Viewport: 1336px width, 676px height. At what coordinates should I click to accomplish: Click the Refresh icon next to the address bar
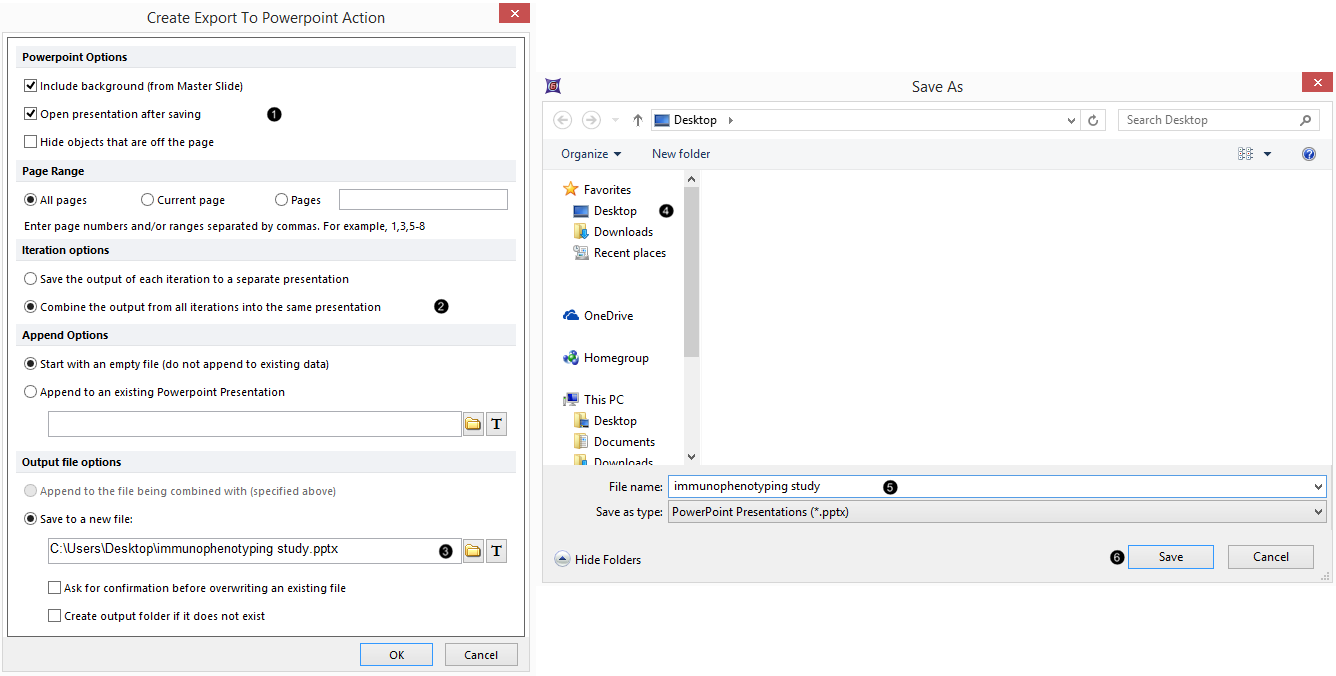tap(1094, 120)
